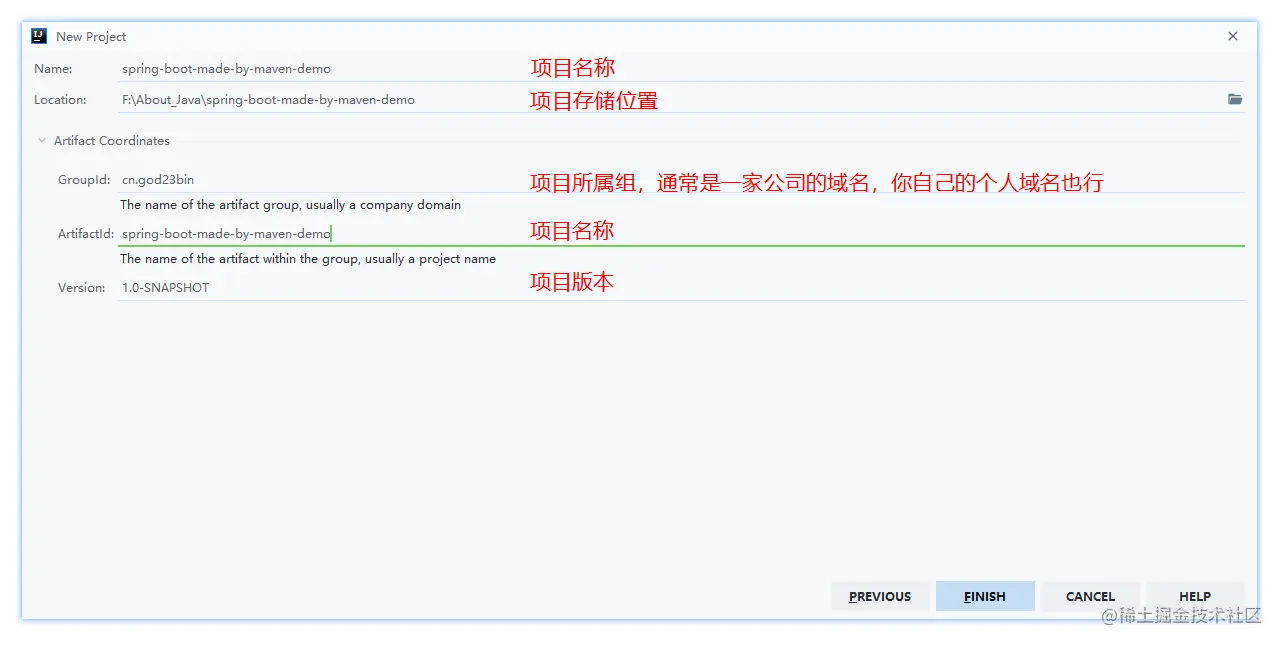Screen dimensions: 1281x645
Task: Click the "New Project" title text
Action: [91, 37]
